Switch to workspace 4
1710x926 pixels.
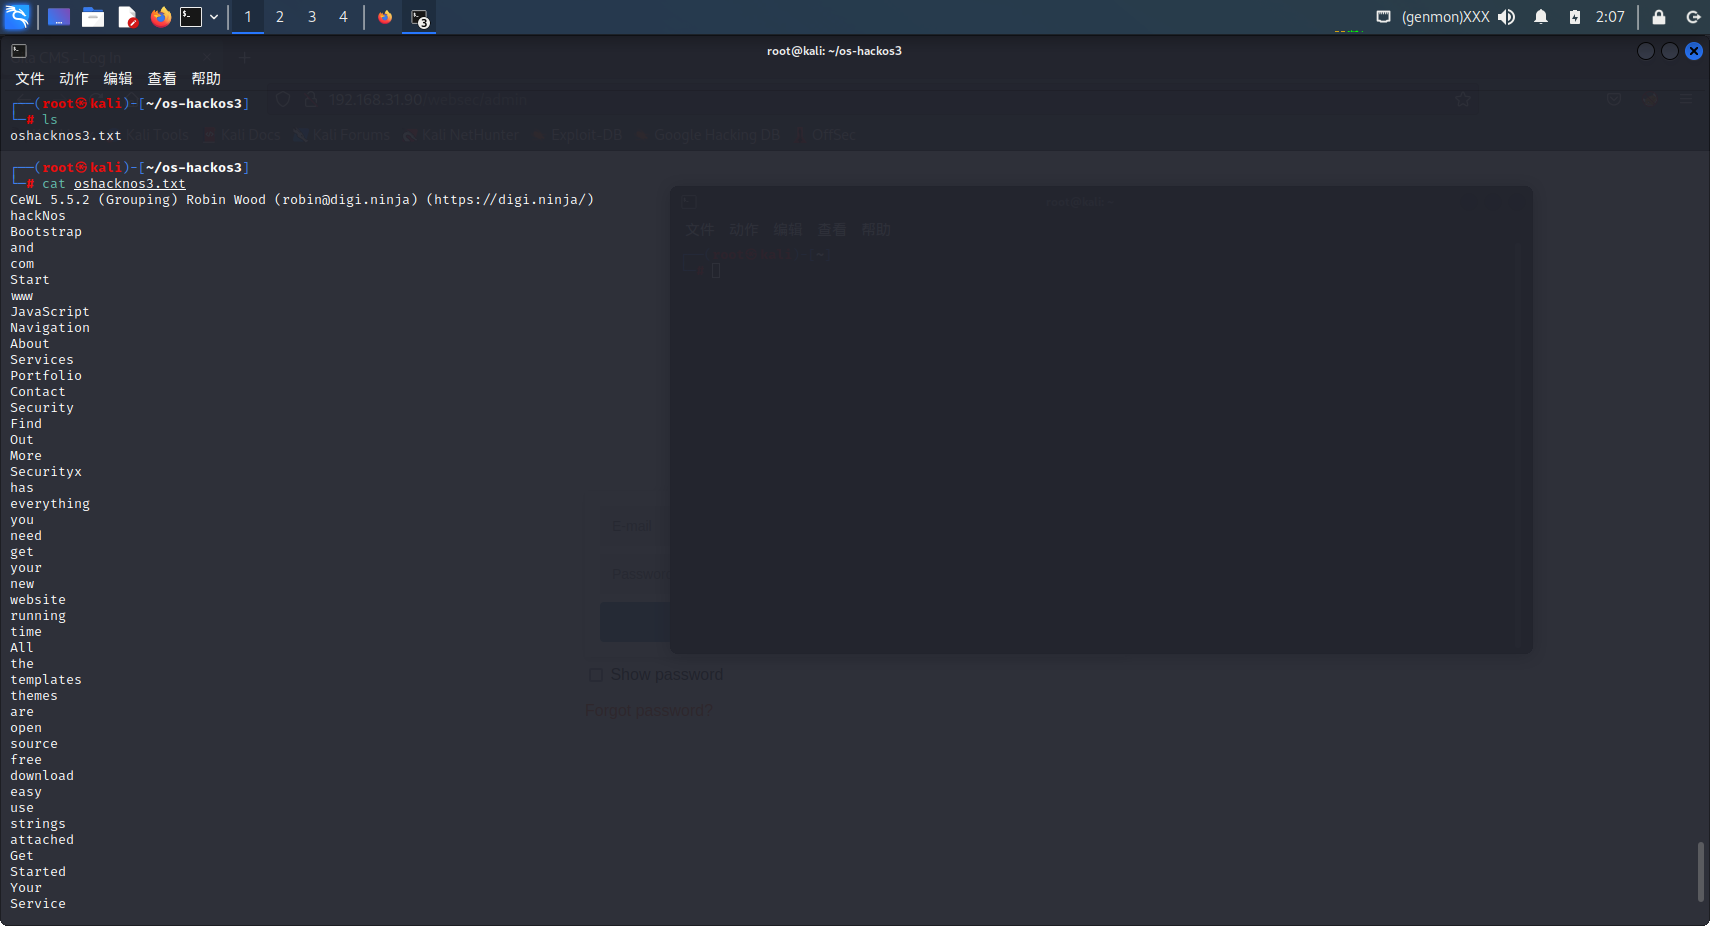[343, 17]
